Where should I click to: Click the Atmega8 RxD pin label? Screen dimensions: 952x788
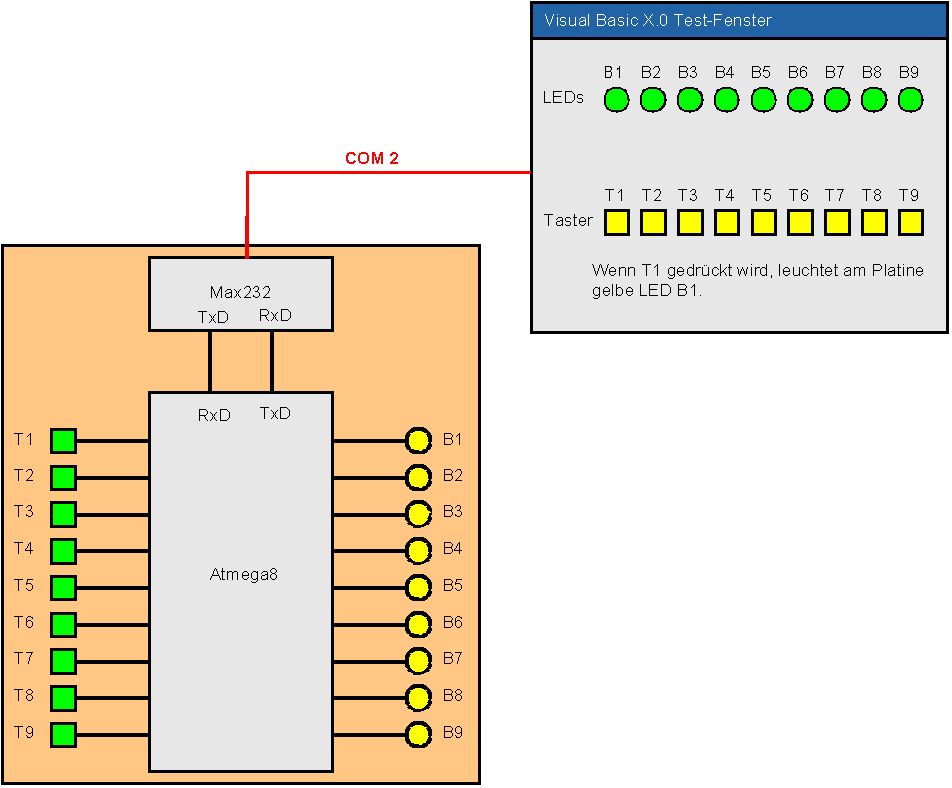coord(214,415)
